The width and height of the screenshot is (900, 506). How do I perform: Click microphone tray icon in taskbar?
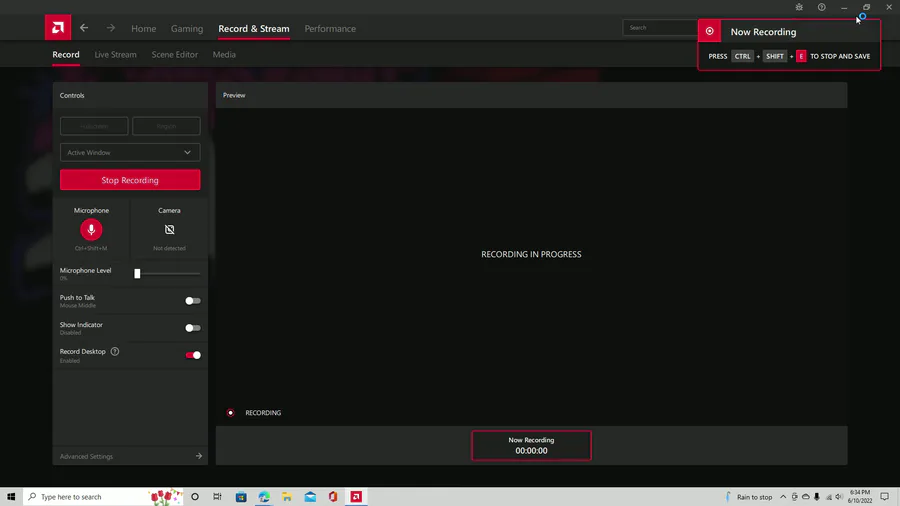(817, 497)
